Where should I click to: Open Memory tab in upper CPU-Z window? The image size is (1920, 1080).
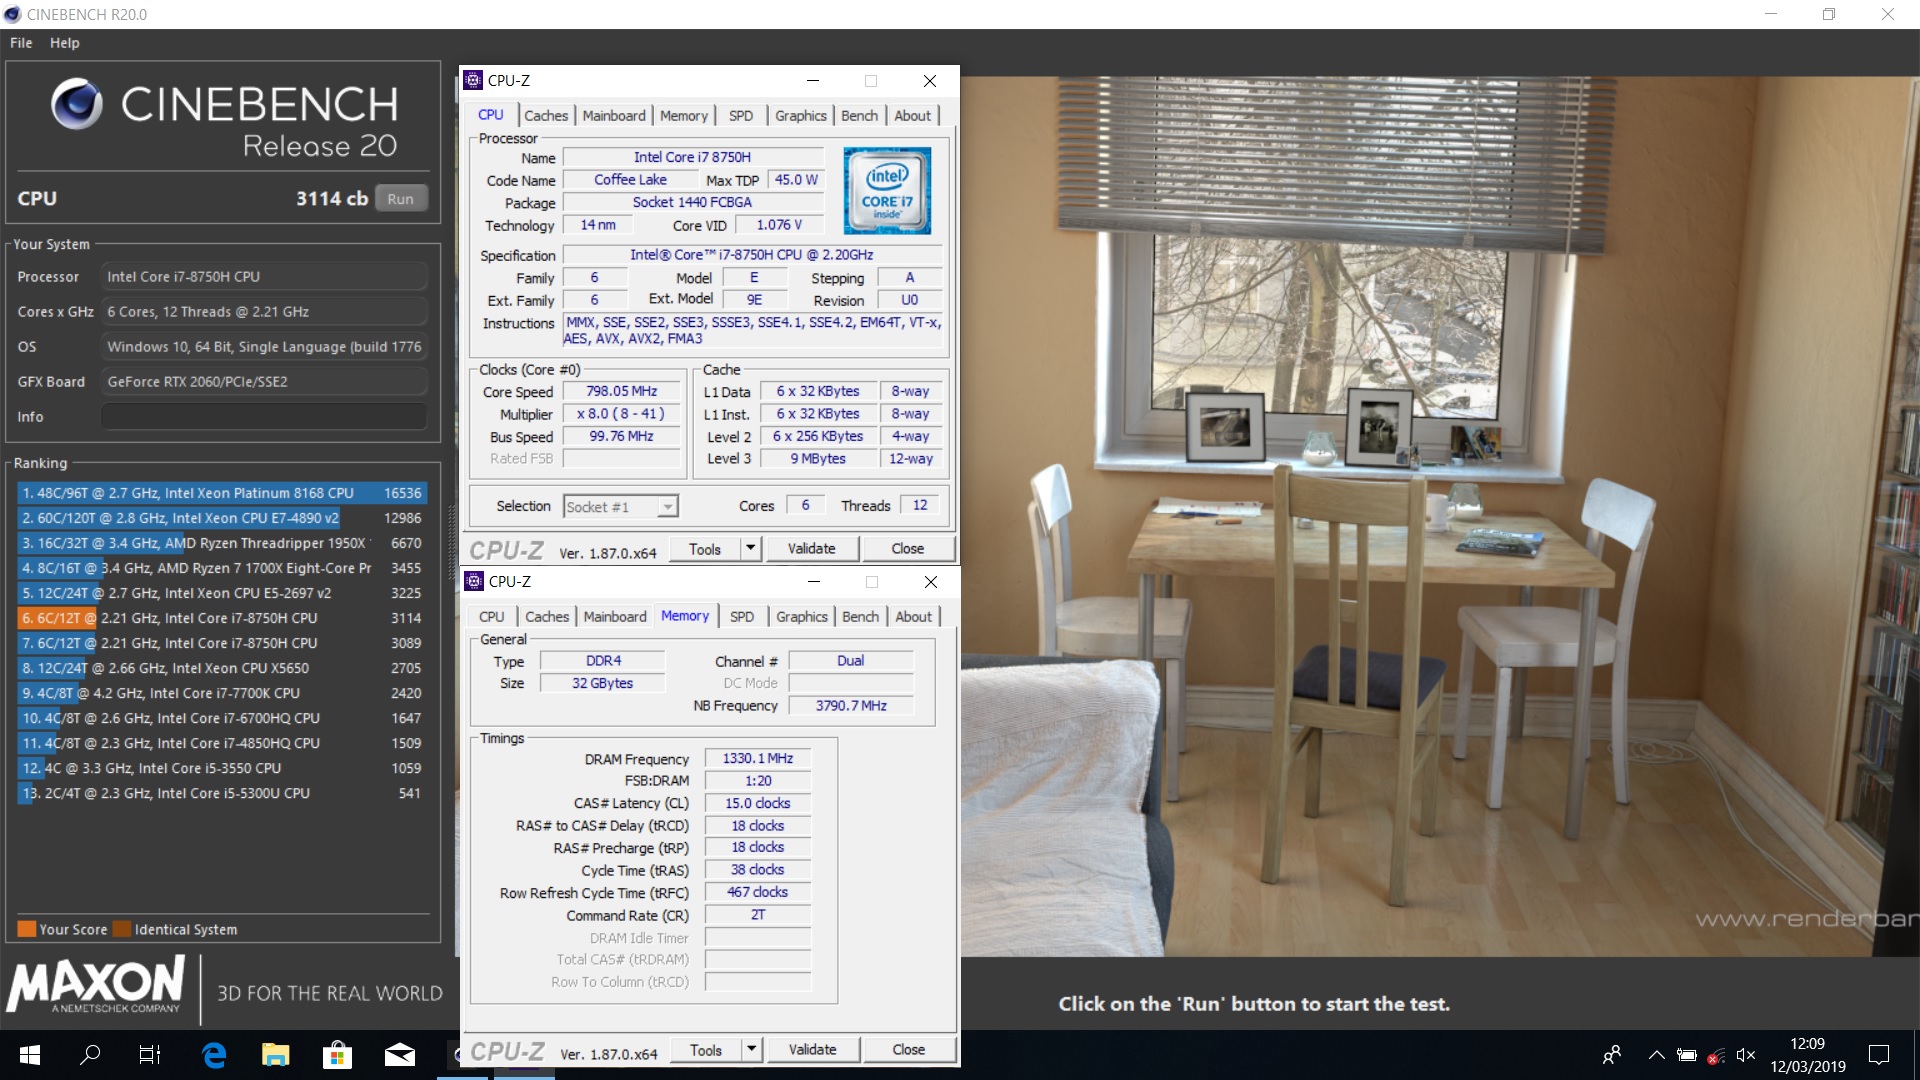coord(684,116)
